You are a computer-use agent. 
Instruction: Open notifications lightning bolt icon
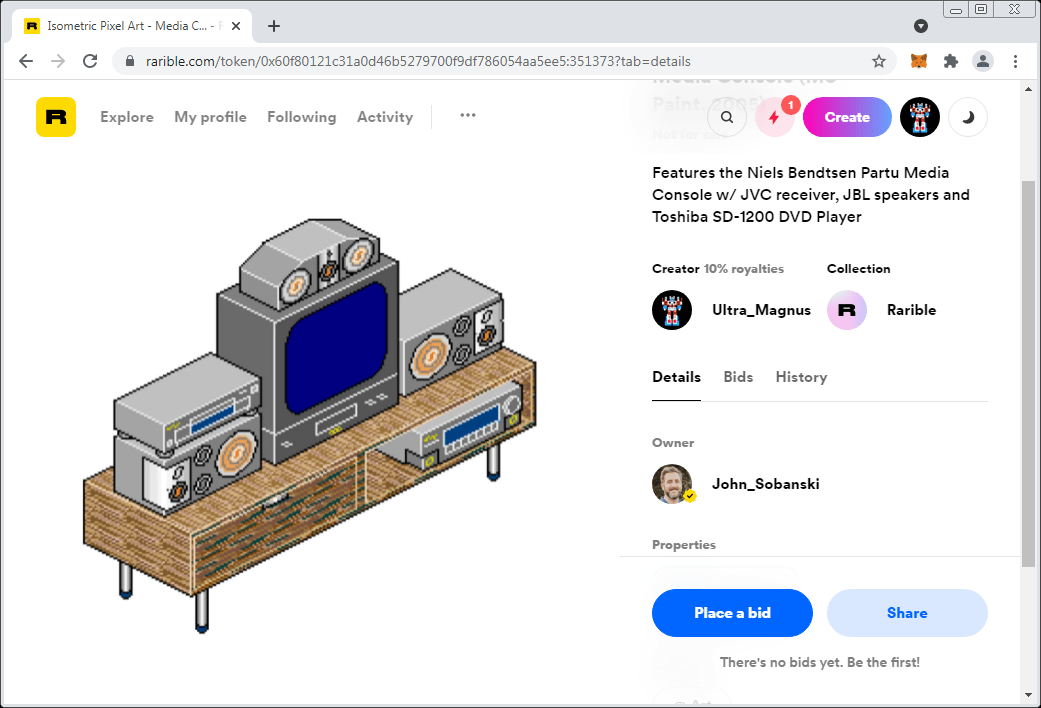point(774,118)
